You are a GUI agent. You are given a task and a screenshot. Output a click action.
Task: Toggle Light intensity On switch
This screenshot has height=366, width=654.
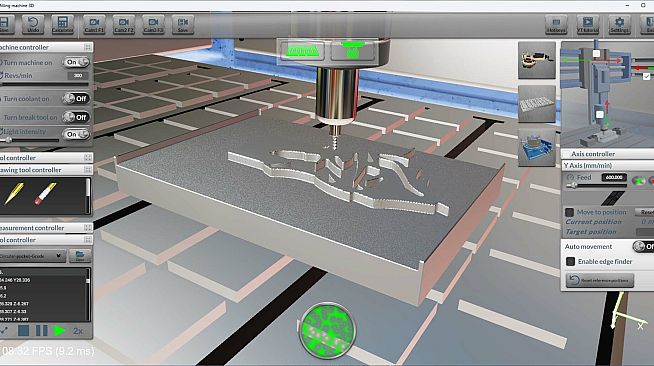point(76,134)
